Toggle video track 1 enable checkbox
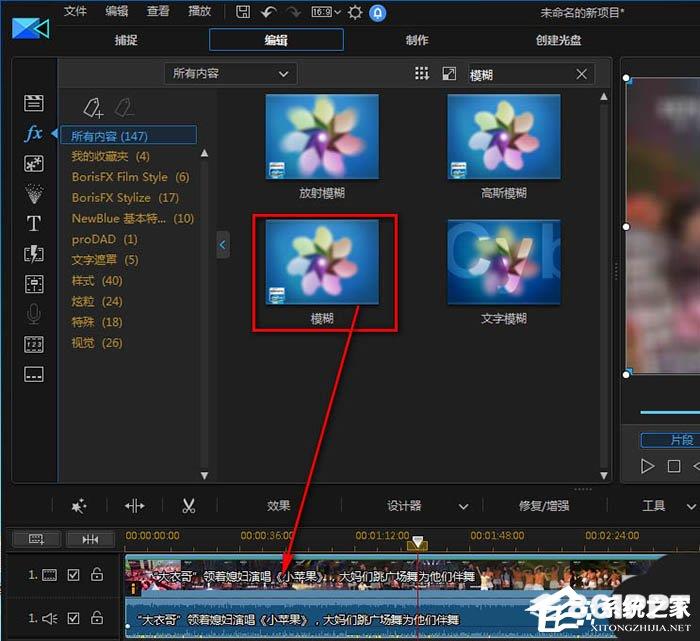 click(73, 574)
